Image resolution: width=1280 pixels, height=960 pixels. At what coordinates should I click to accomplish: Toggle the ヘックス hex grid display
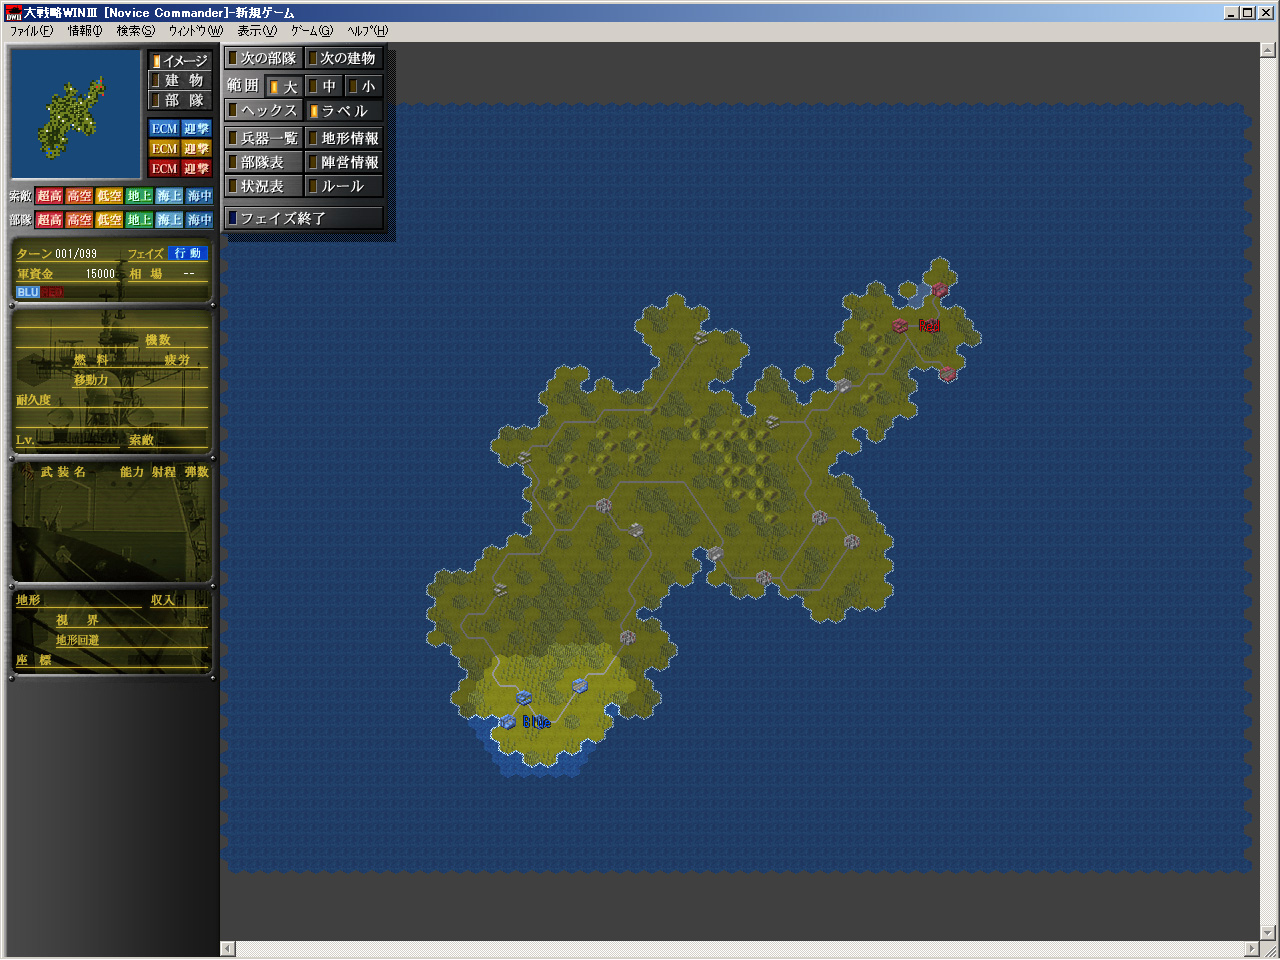[264, 111]
